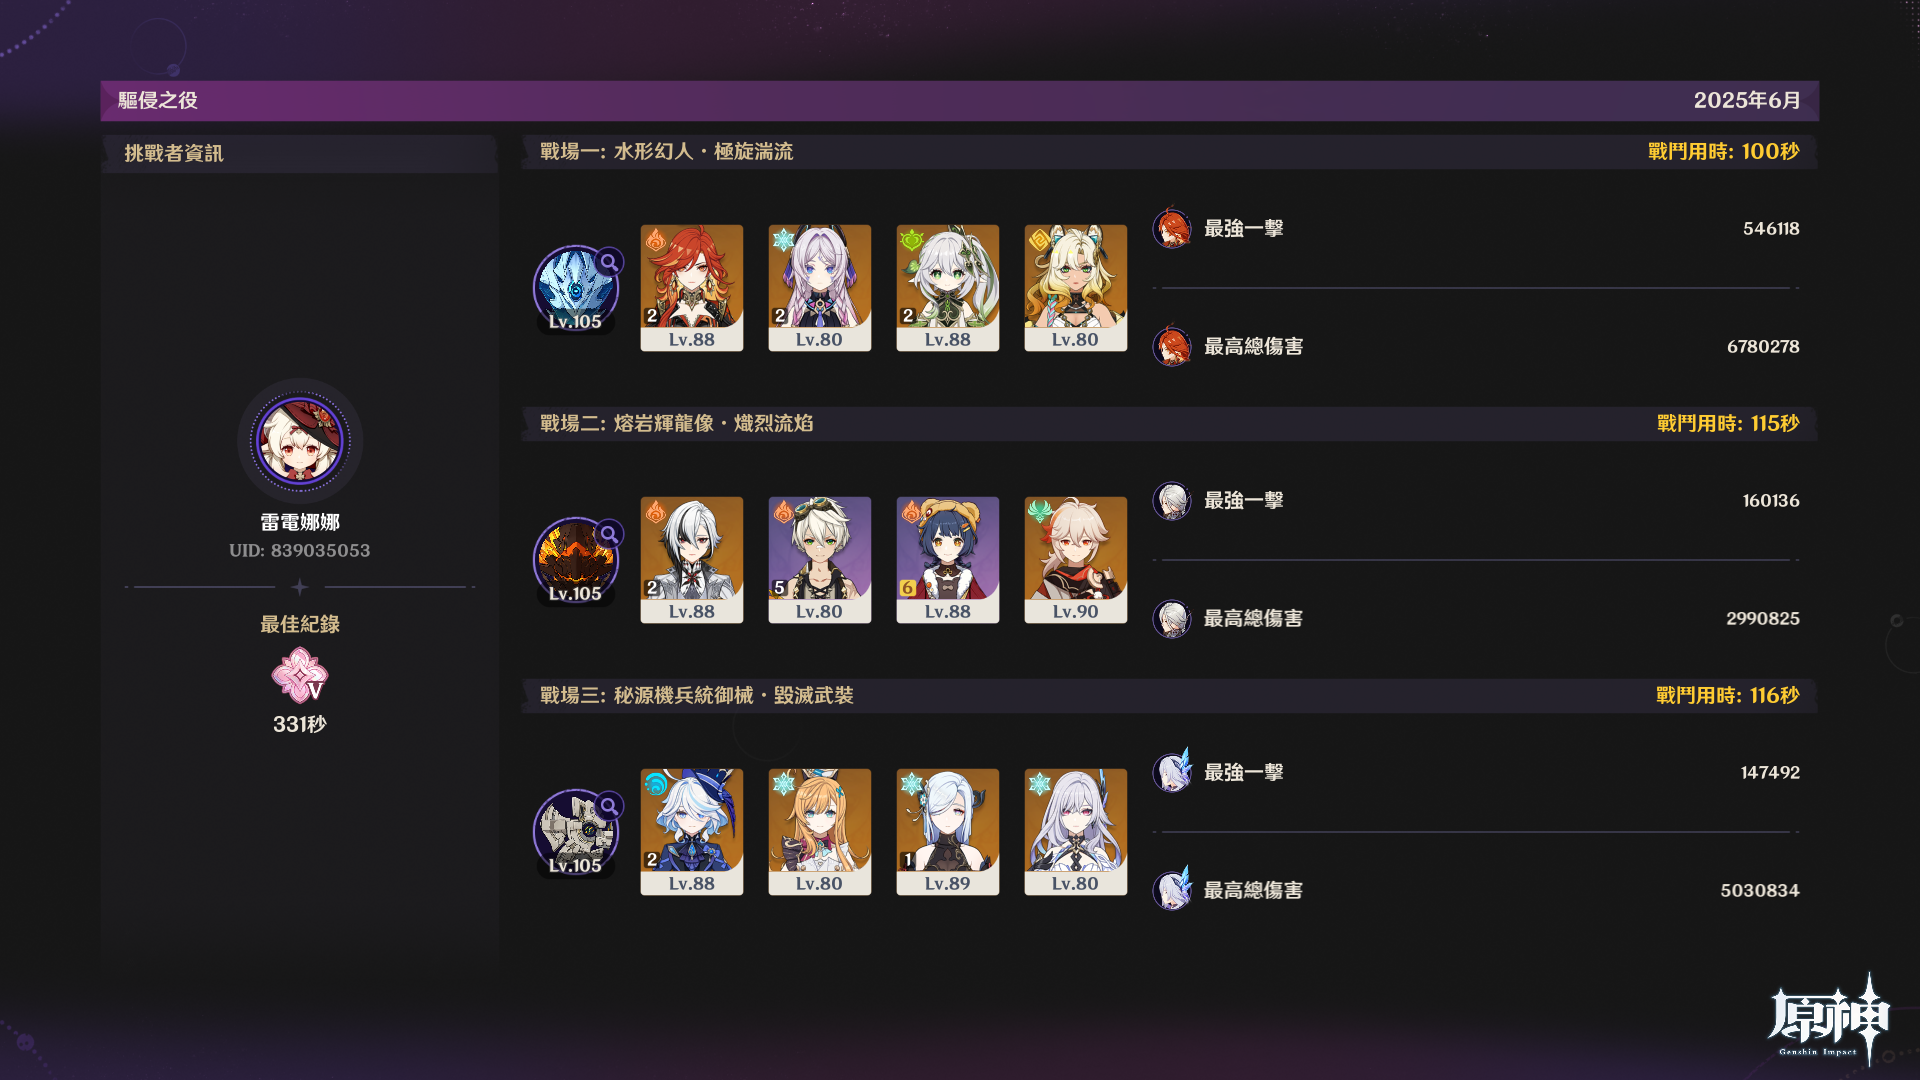
Task: Click highest total damage icon in stage two
Action: coord(1172,618)
